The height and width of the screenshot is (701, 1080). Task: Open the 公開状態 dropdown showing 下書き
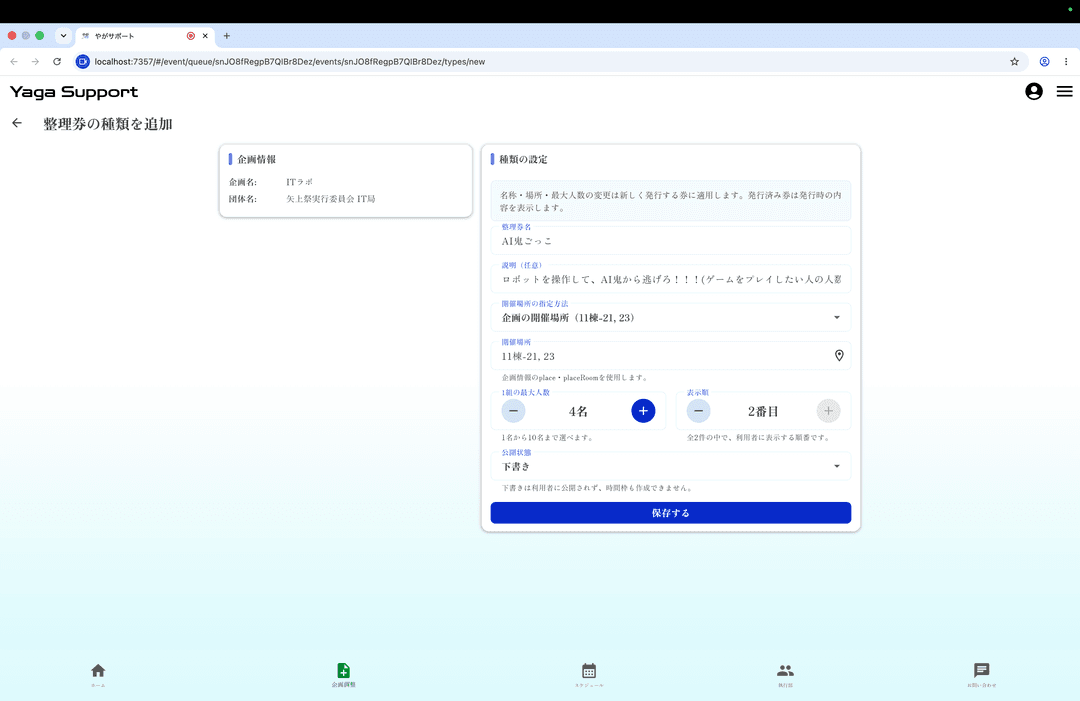tap(671, 466)
